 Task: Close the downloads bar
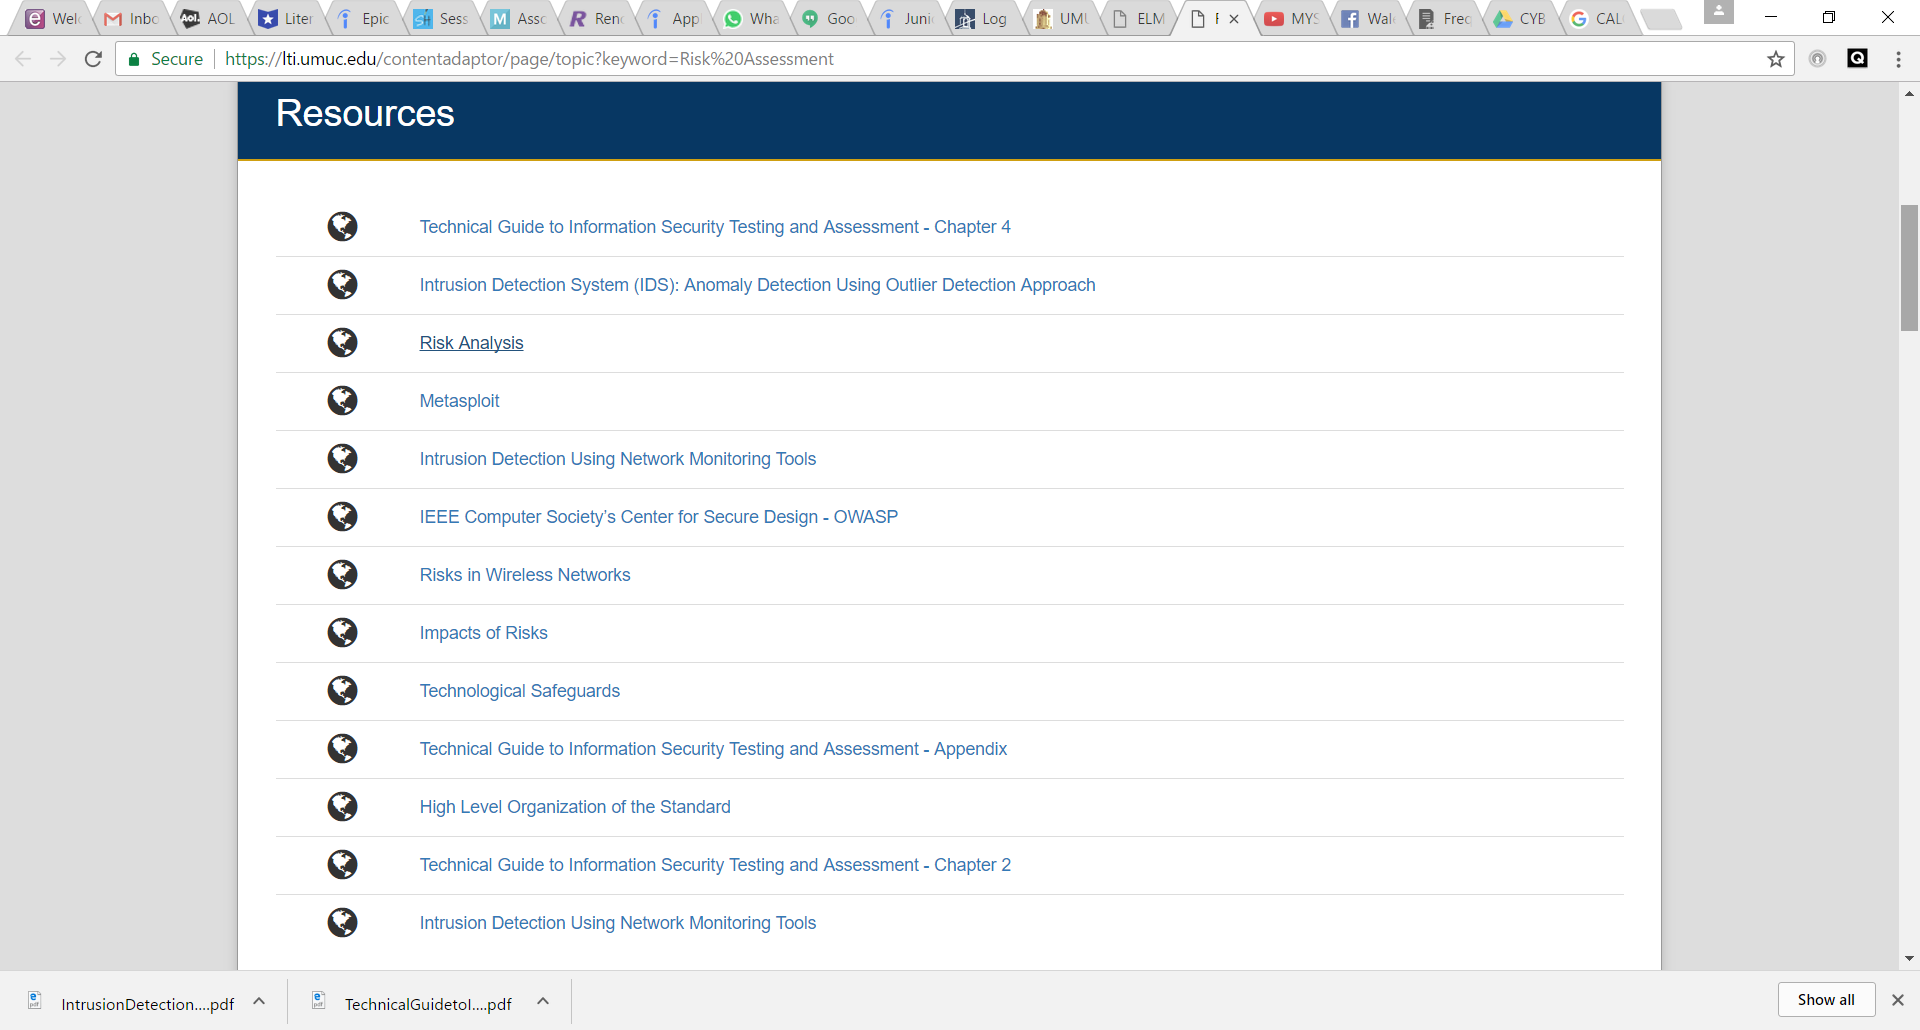click(x=1897, y=1000)
